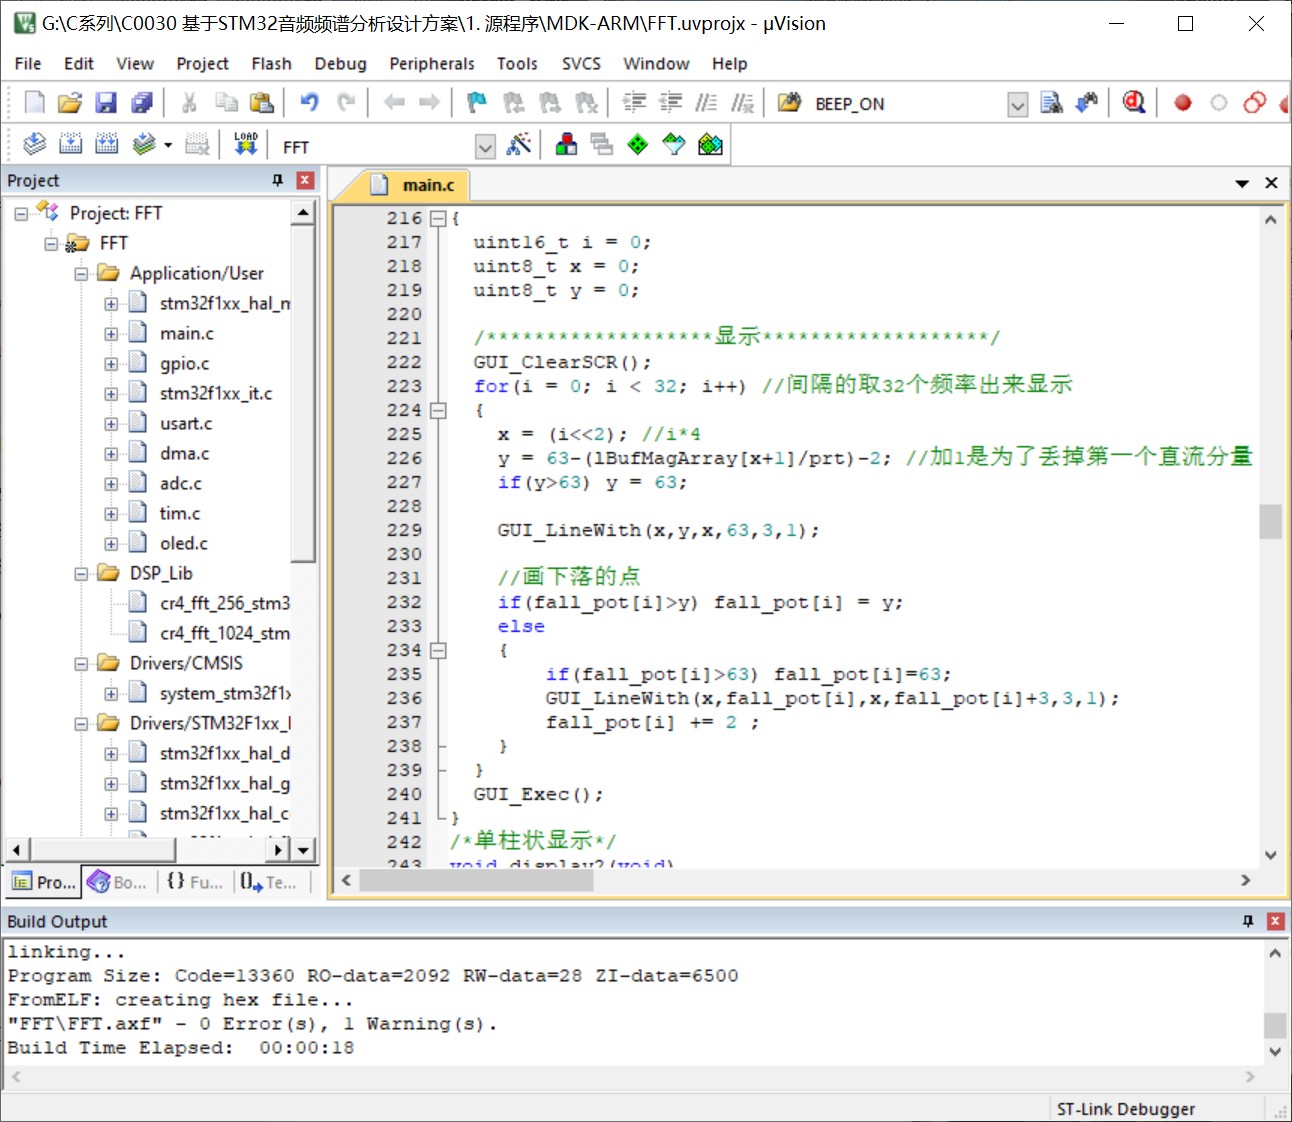Open the SVCS menu
The height and width of the screenshot is (1122, 1292).
click(x=581, y=63)
